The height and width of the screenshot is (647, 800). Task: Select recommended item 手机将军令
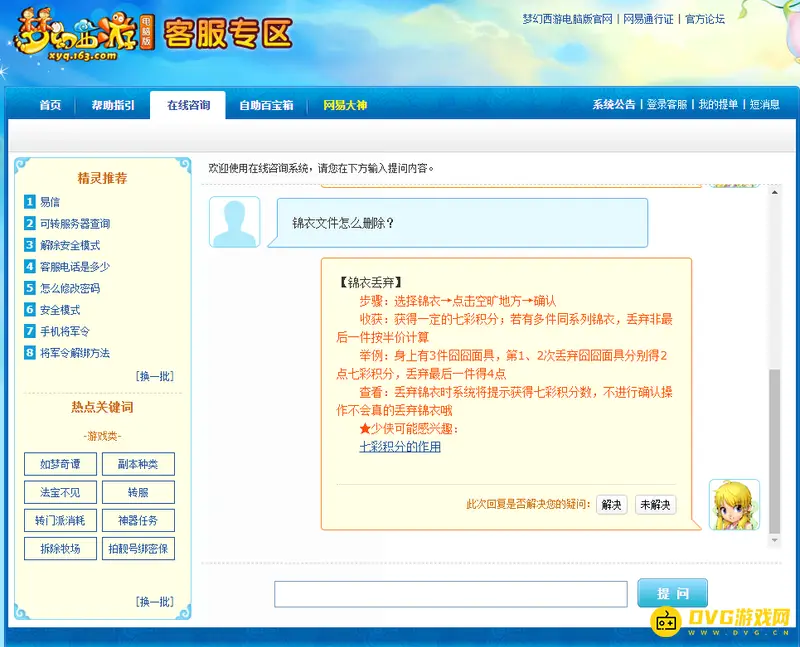point(65,331)
